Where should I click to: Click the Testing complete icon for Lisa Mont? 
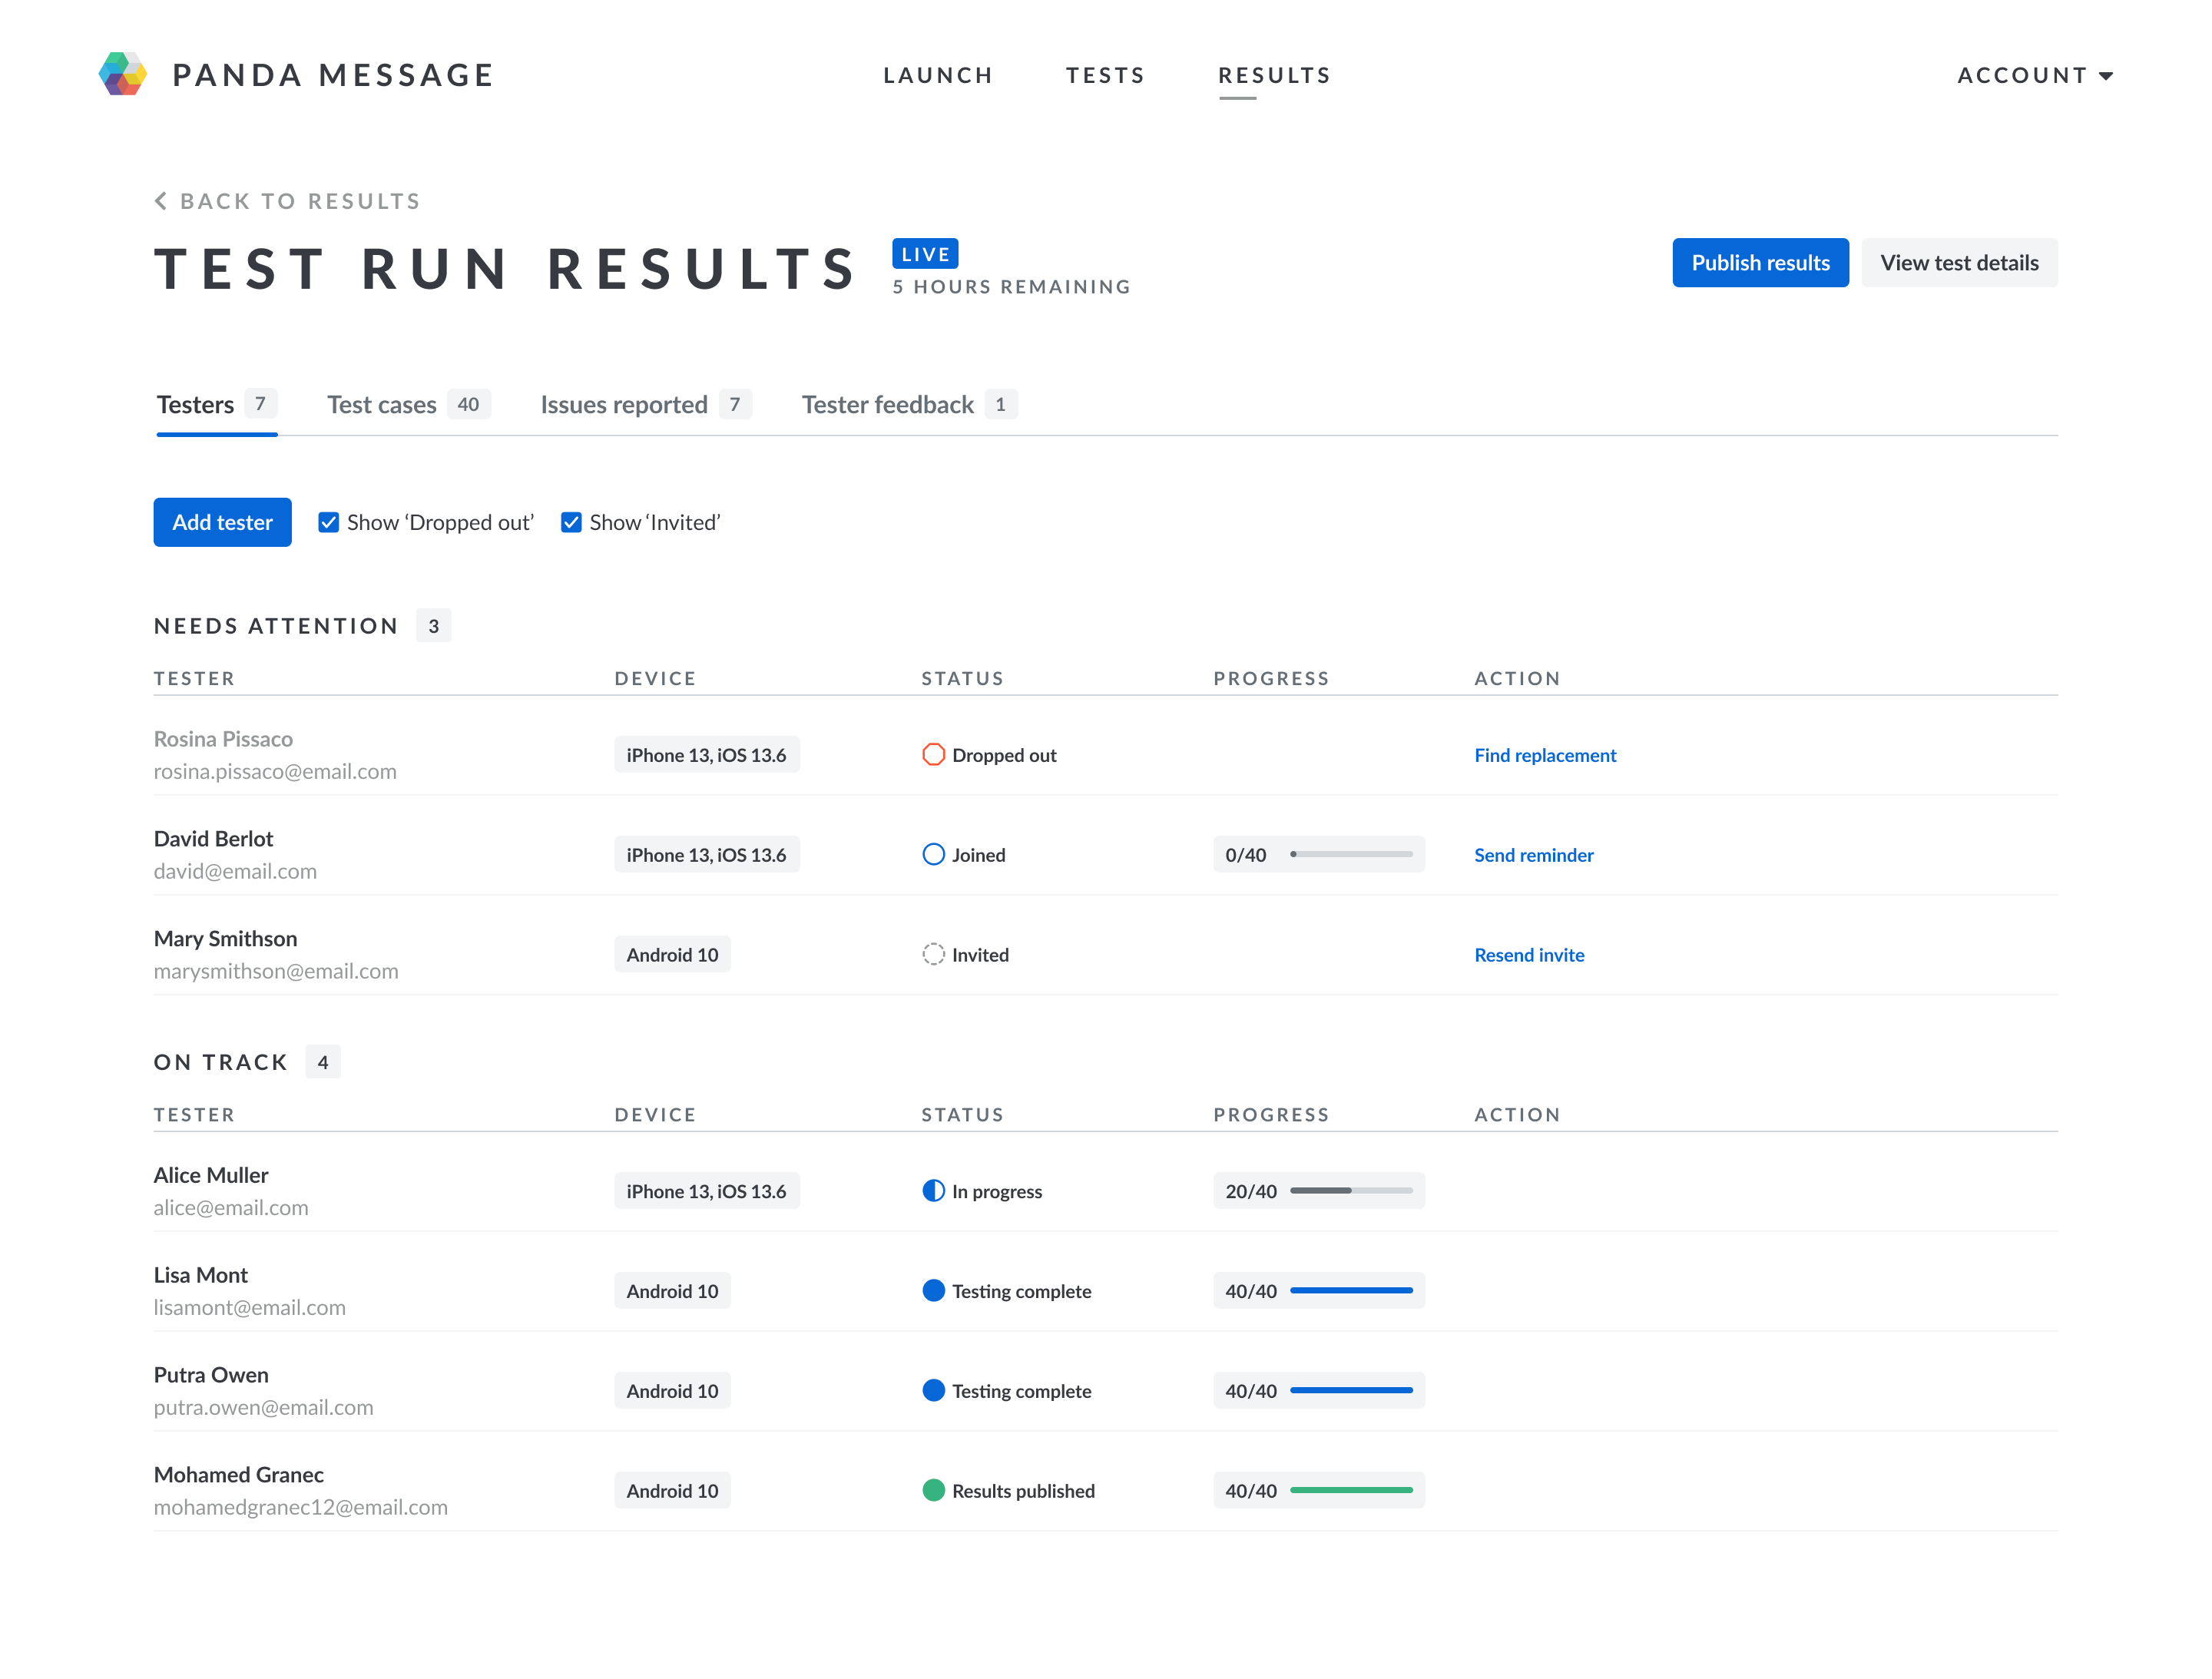point(933,1290)
